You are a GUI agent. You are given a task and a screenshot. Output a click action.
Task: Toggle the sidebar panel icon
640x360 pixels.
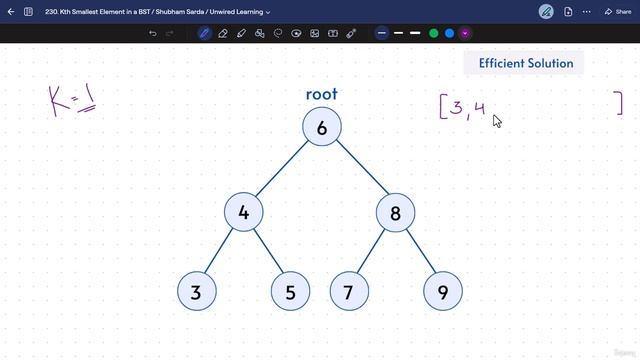(x=28, y=12)
